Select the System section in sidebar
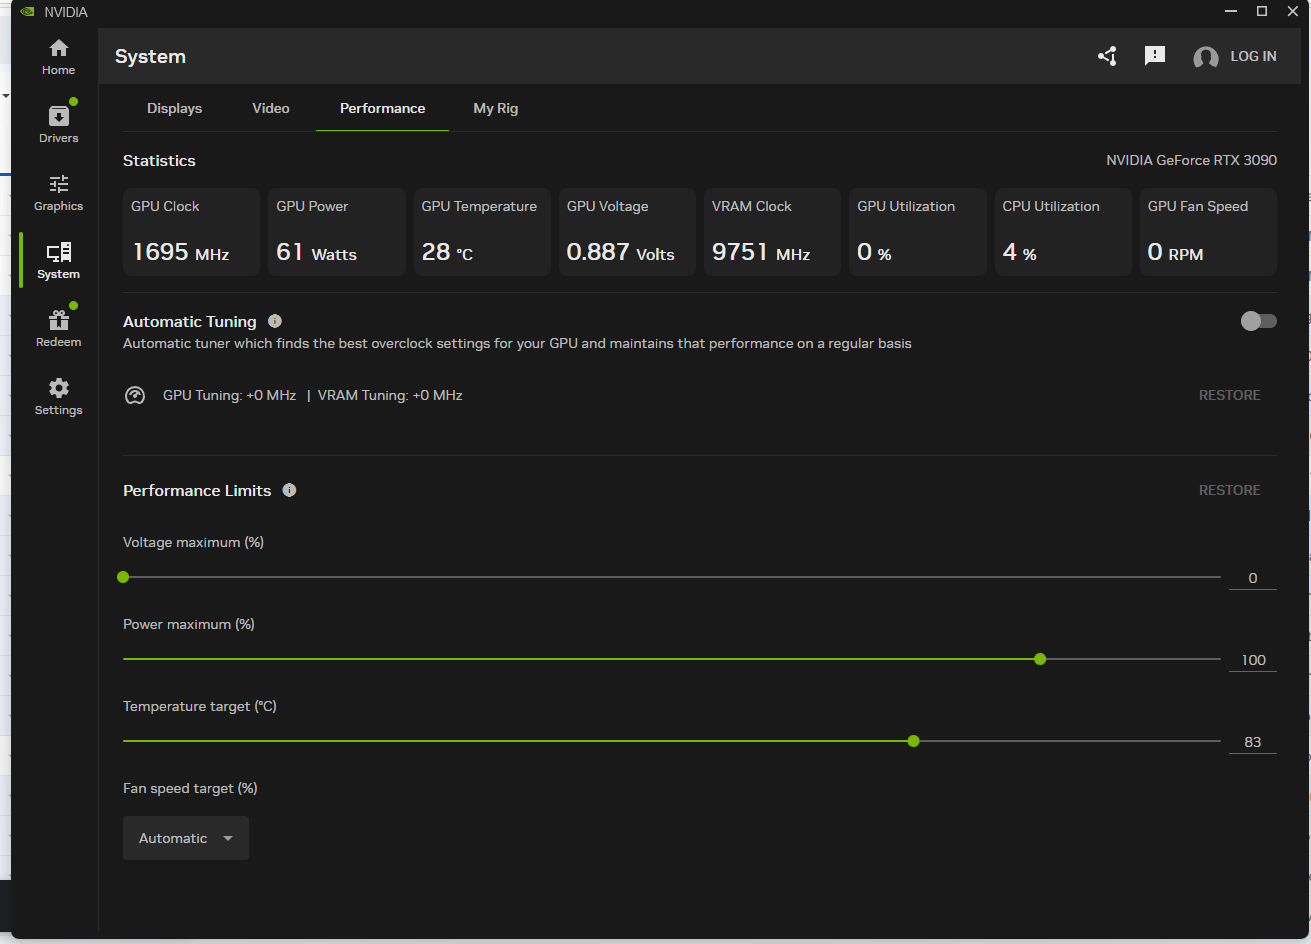The height and width of the screenshot is (944, 1311). click(x=58, y=261)
